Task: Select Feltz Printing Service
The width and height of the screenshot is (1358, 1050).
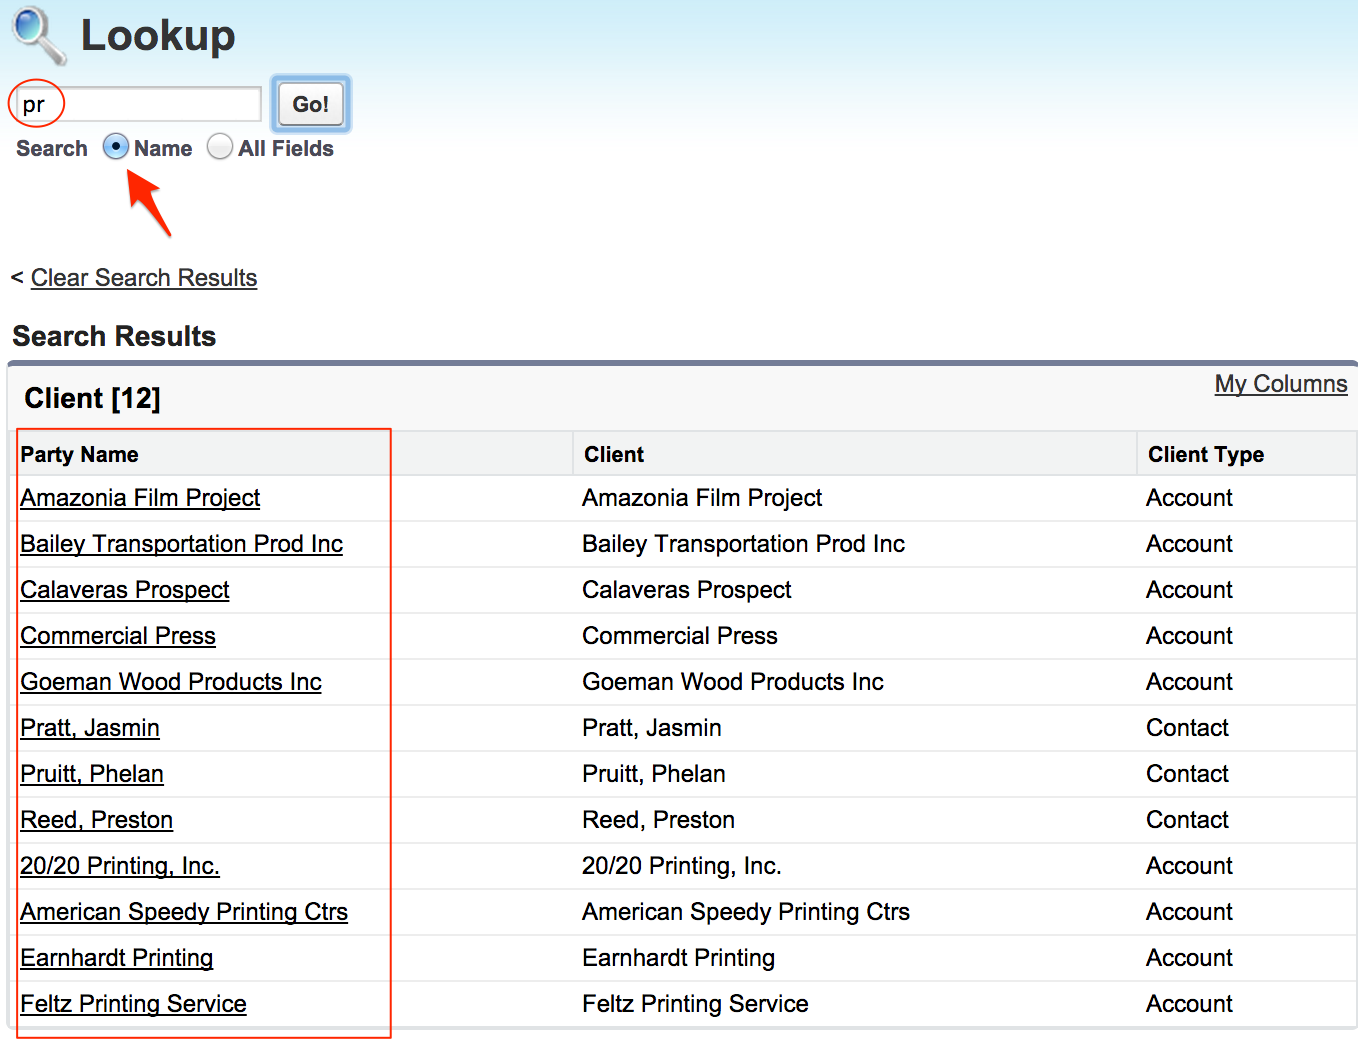Action: point(133,1004)
